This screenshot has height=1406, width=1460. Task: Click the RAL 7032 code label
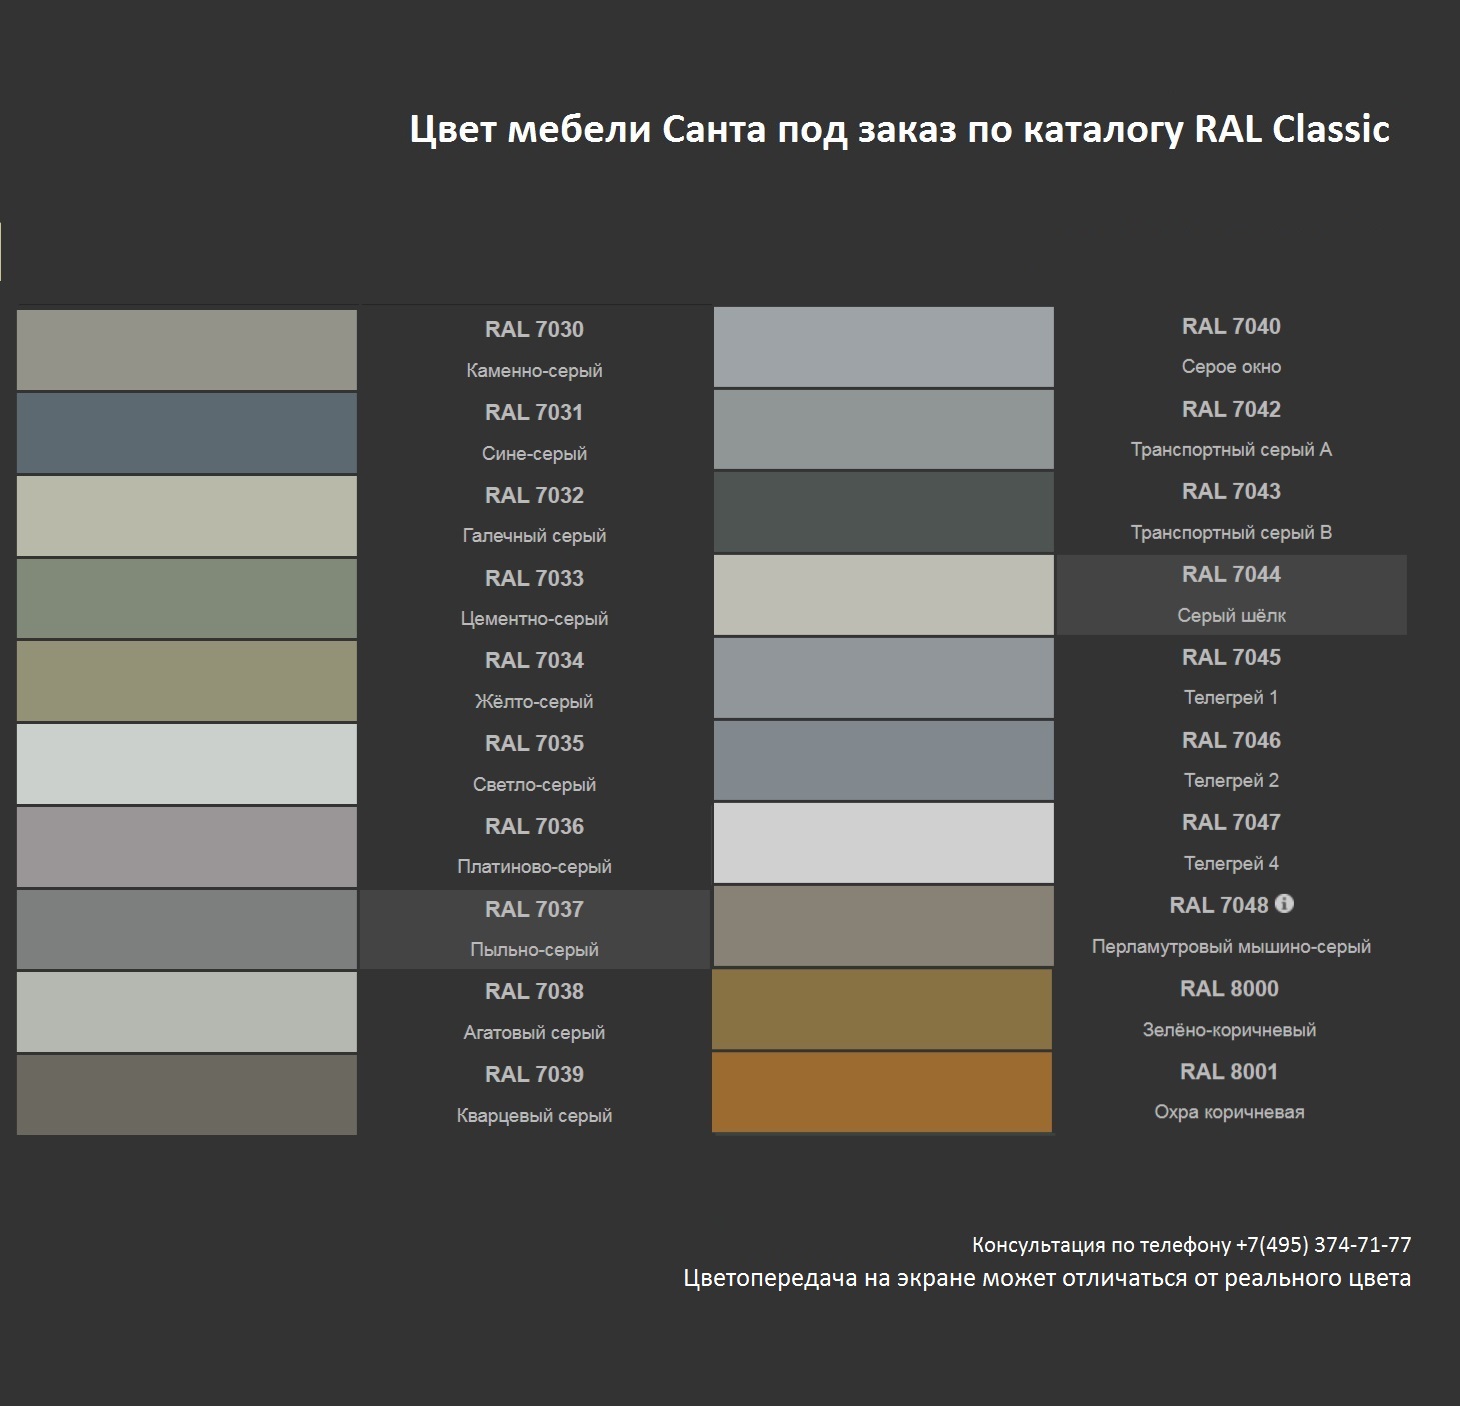click(534, 495)
